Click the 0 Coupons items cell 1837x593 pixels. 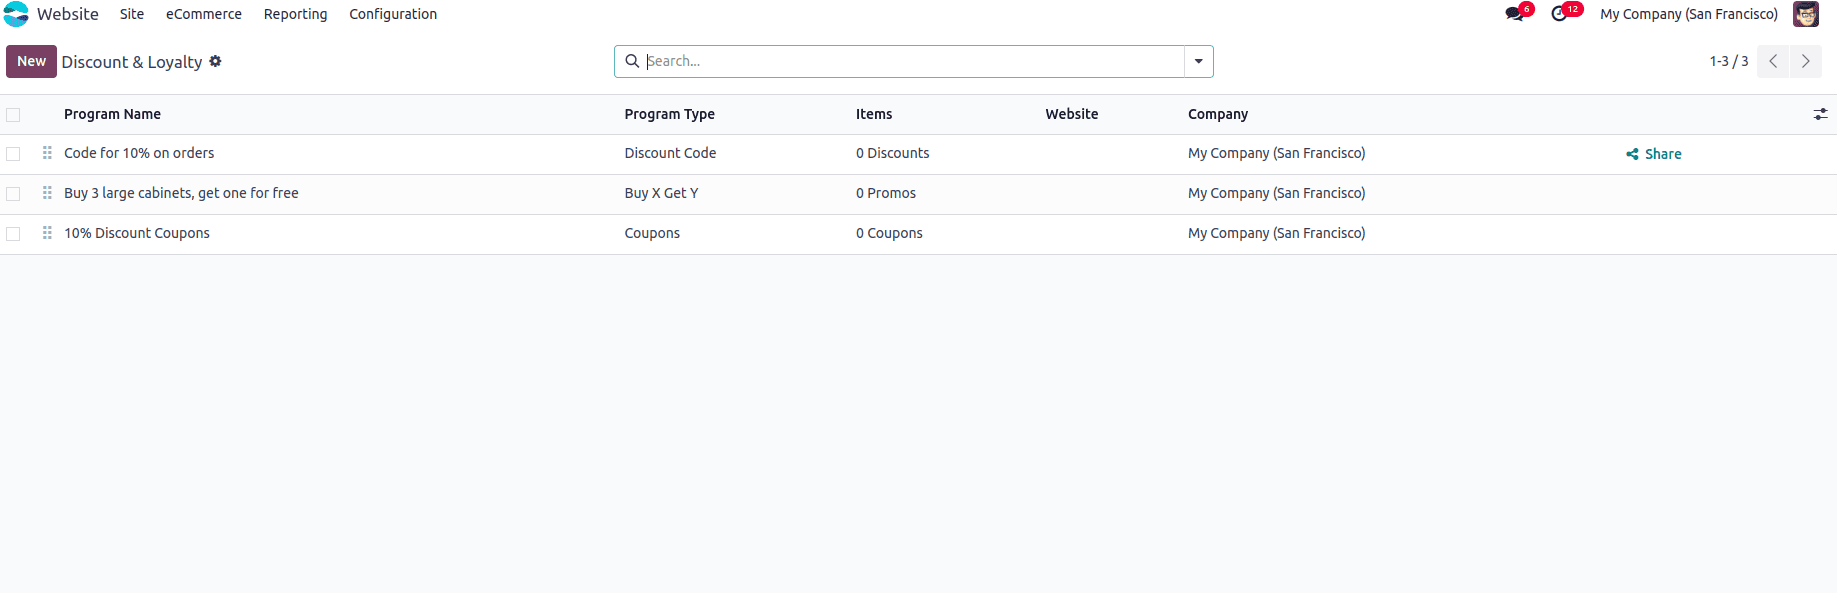[x=889, y=233]
